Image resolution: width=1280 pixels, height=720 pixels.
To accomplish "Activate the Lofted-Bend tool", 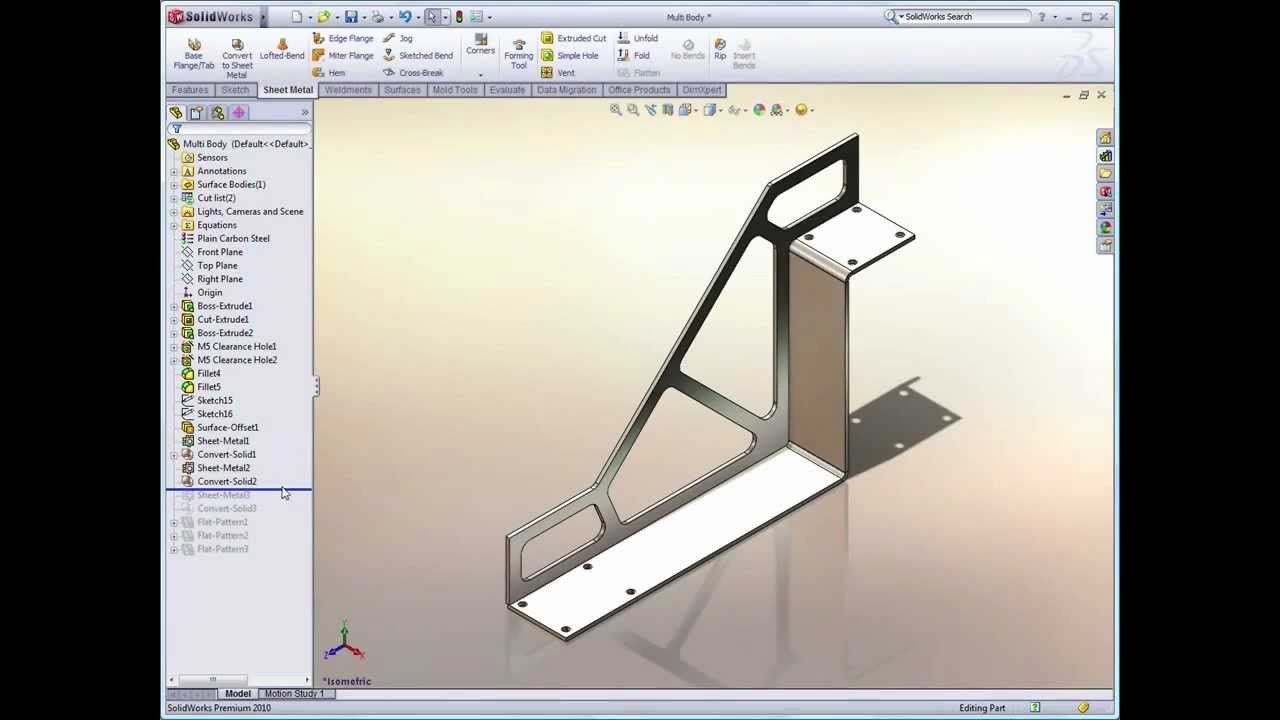I will (x=282, y=50).
